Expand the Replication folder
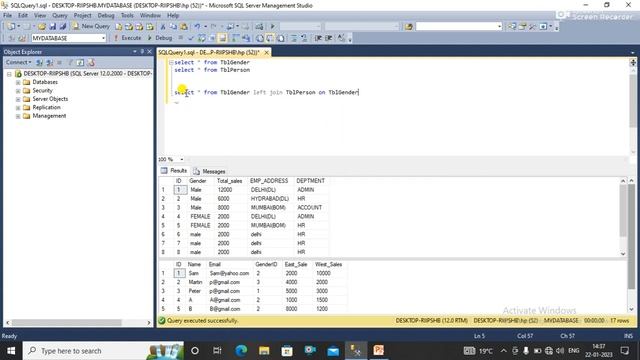 (18, 108)
